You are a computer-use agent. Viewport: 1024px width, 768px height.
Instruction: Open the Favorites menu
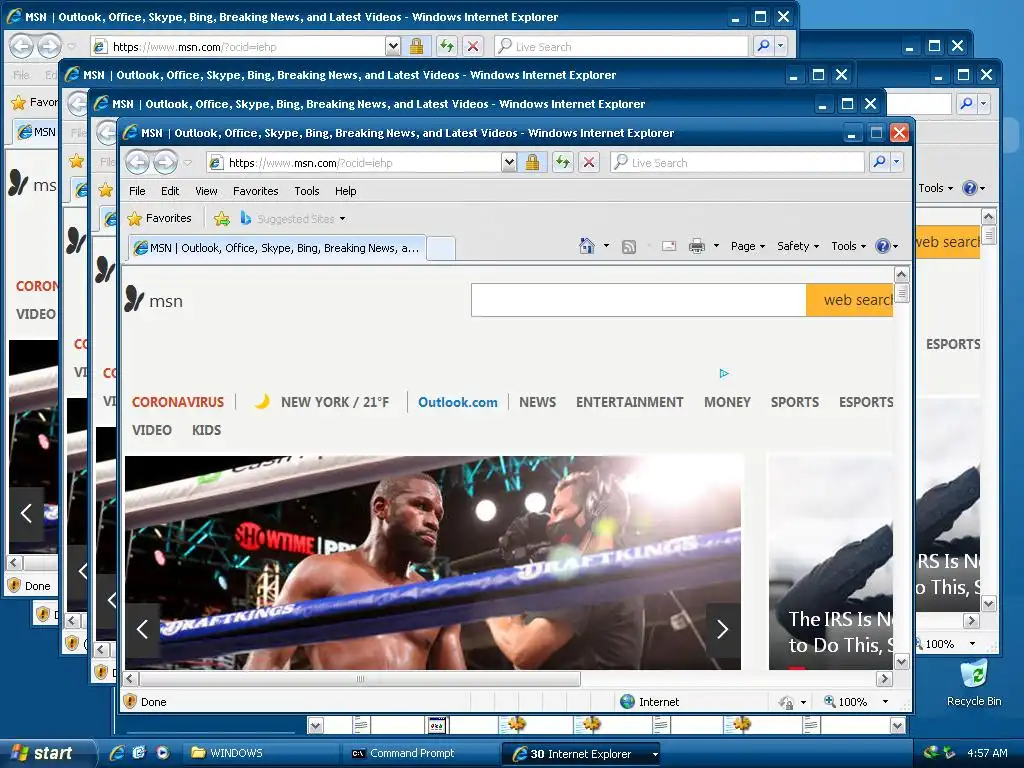[255, 191]
